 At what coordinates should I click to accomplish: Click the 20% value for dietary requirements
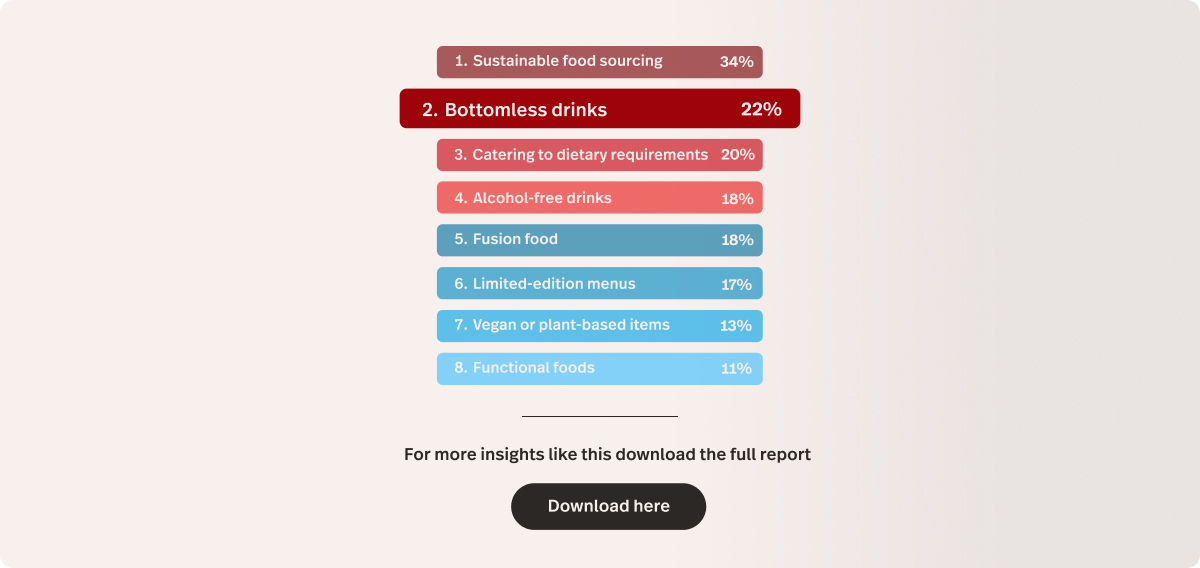pyautogui.click(x=737, y=155)
